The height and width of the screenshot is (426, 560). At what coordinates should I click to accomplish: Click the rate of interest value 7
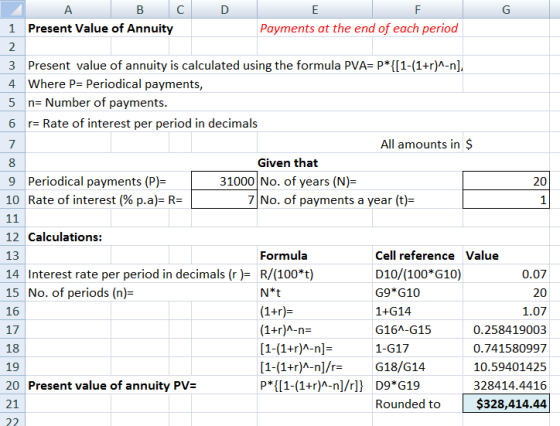click(224, 200)
